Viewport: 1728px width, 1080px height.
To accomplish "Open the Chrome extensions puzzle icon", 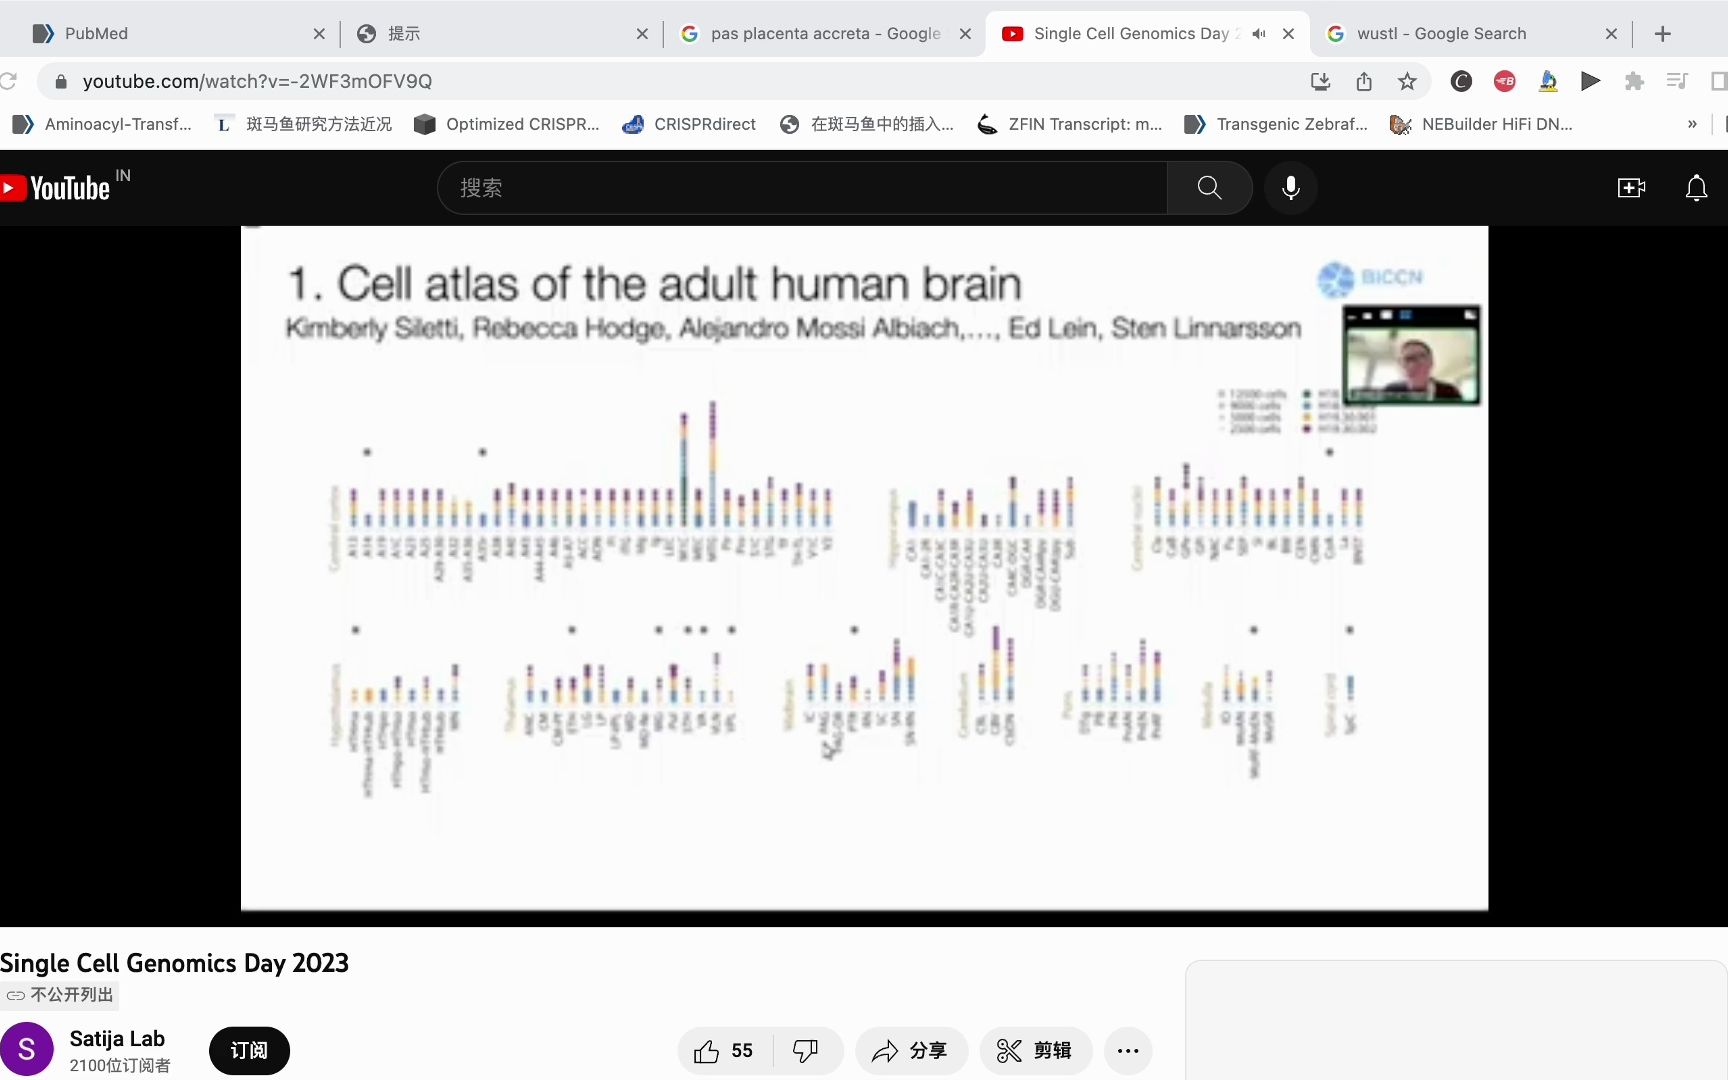I will click(x=1635, y=81).
